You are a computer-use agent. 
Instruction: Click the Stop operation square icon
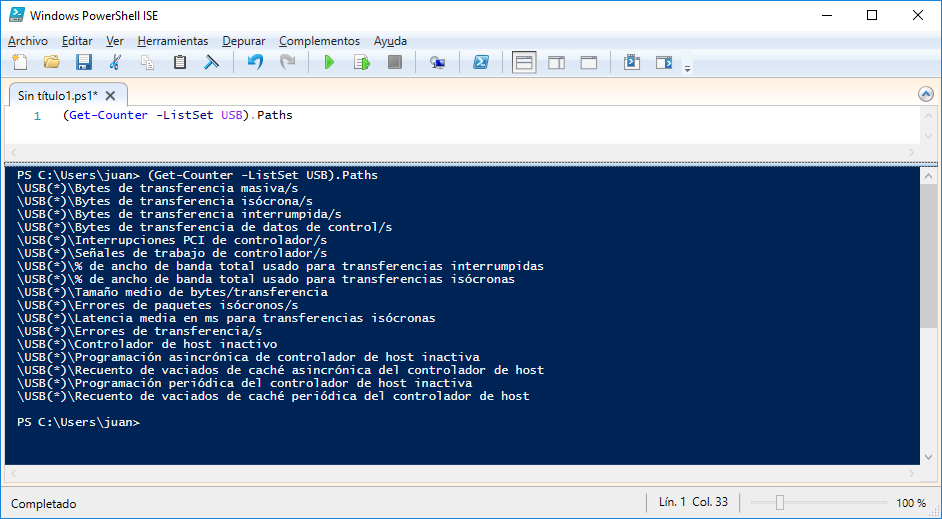[x=395, y=62]
